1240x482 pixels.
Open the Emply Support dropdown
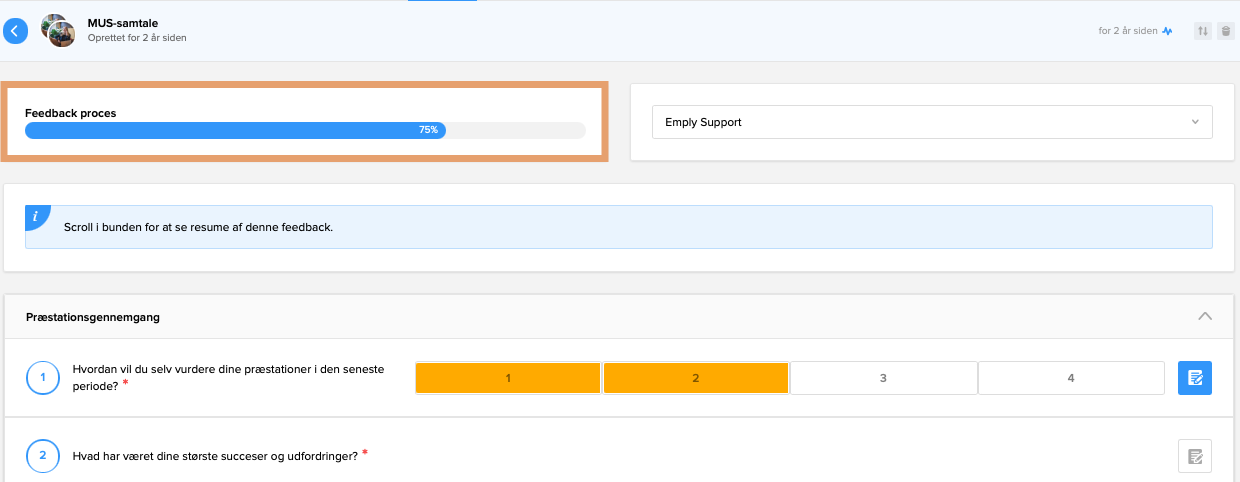tap(931, 122)
